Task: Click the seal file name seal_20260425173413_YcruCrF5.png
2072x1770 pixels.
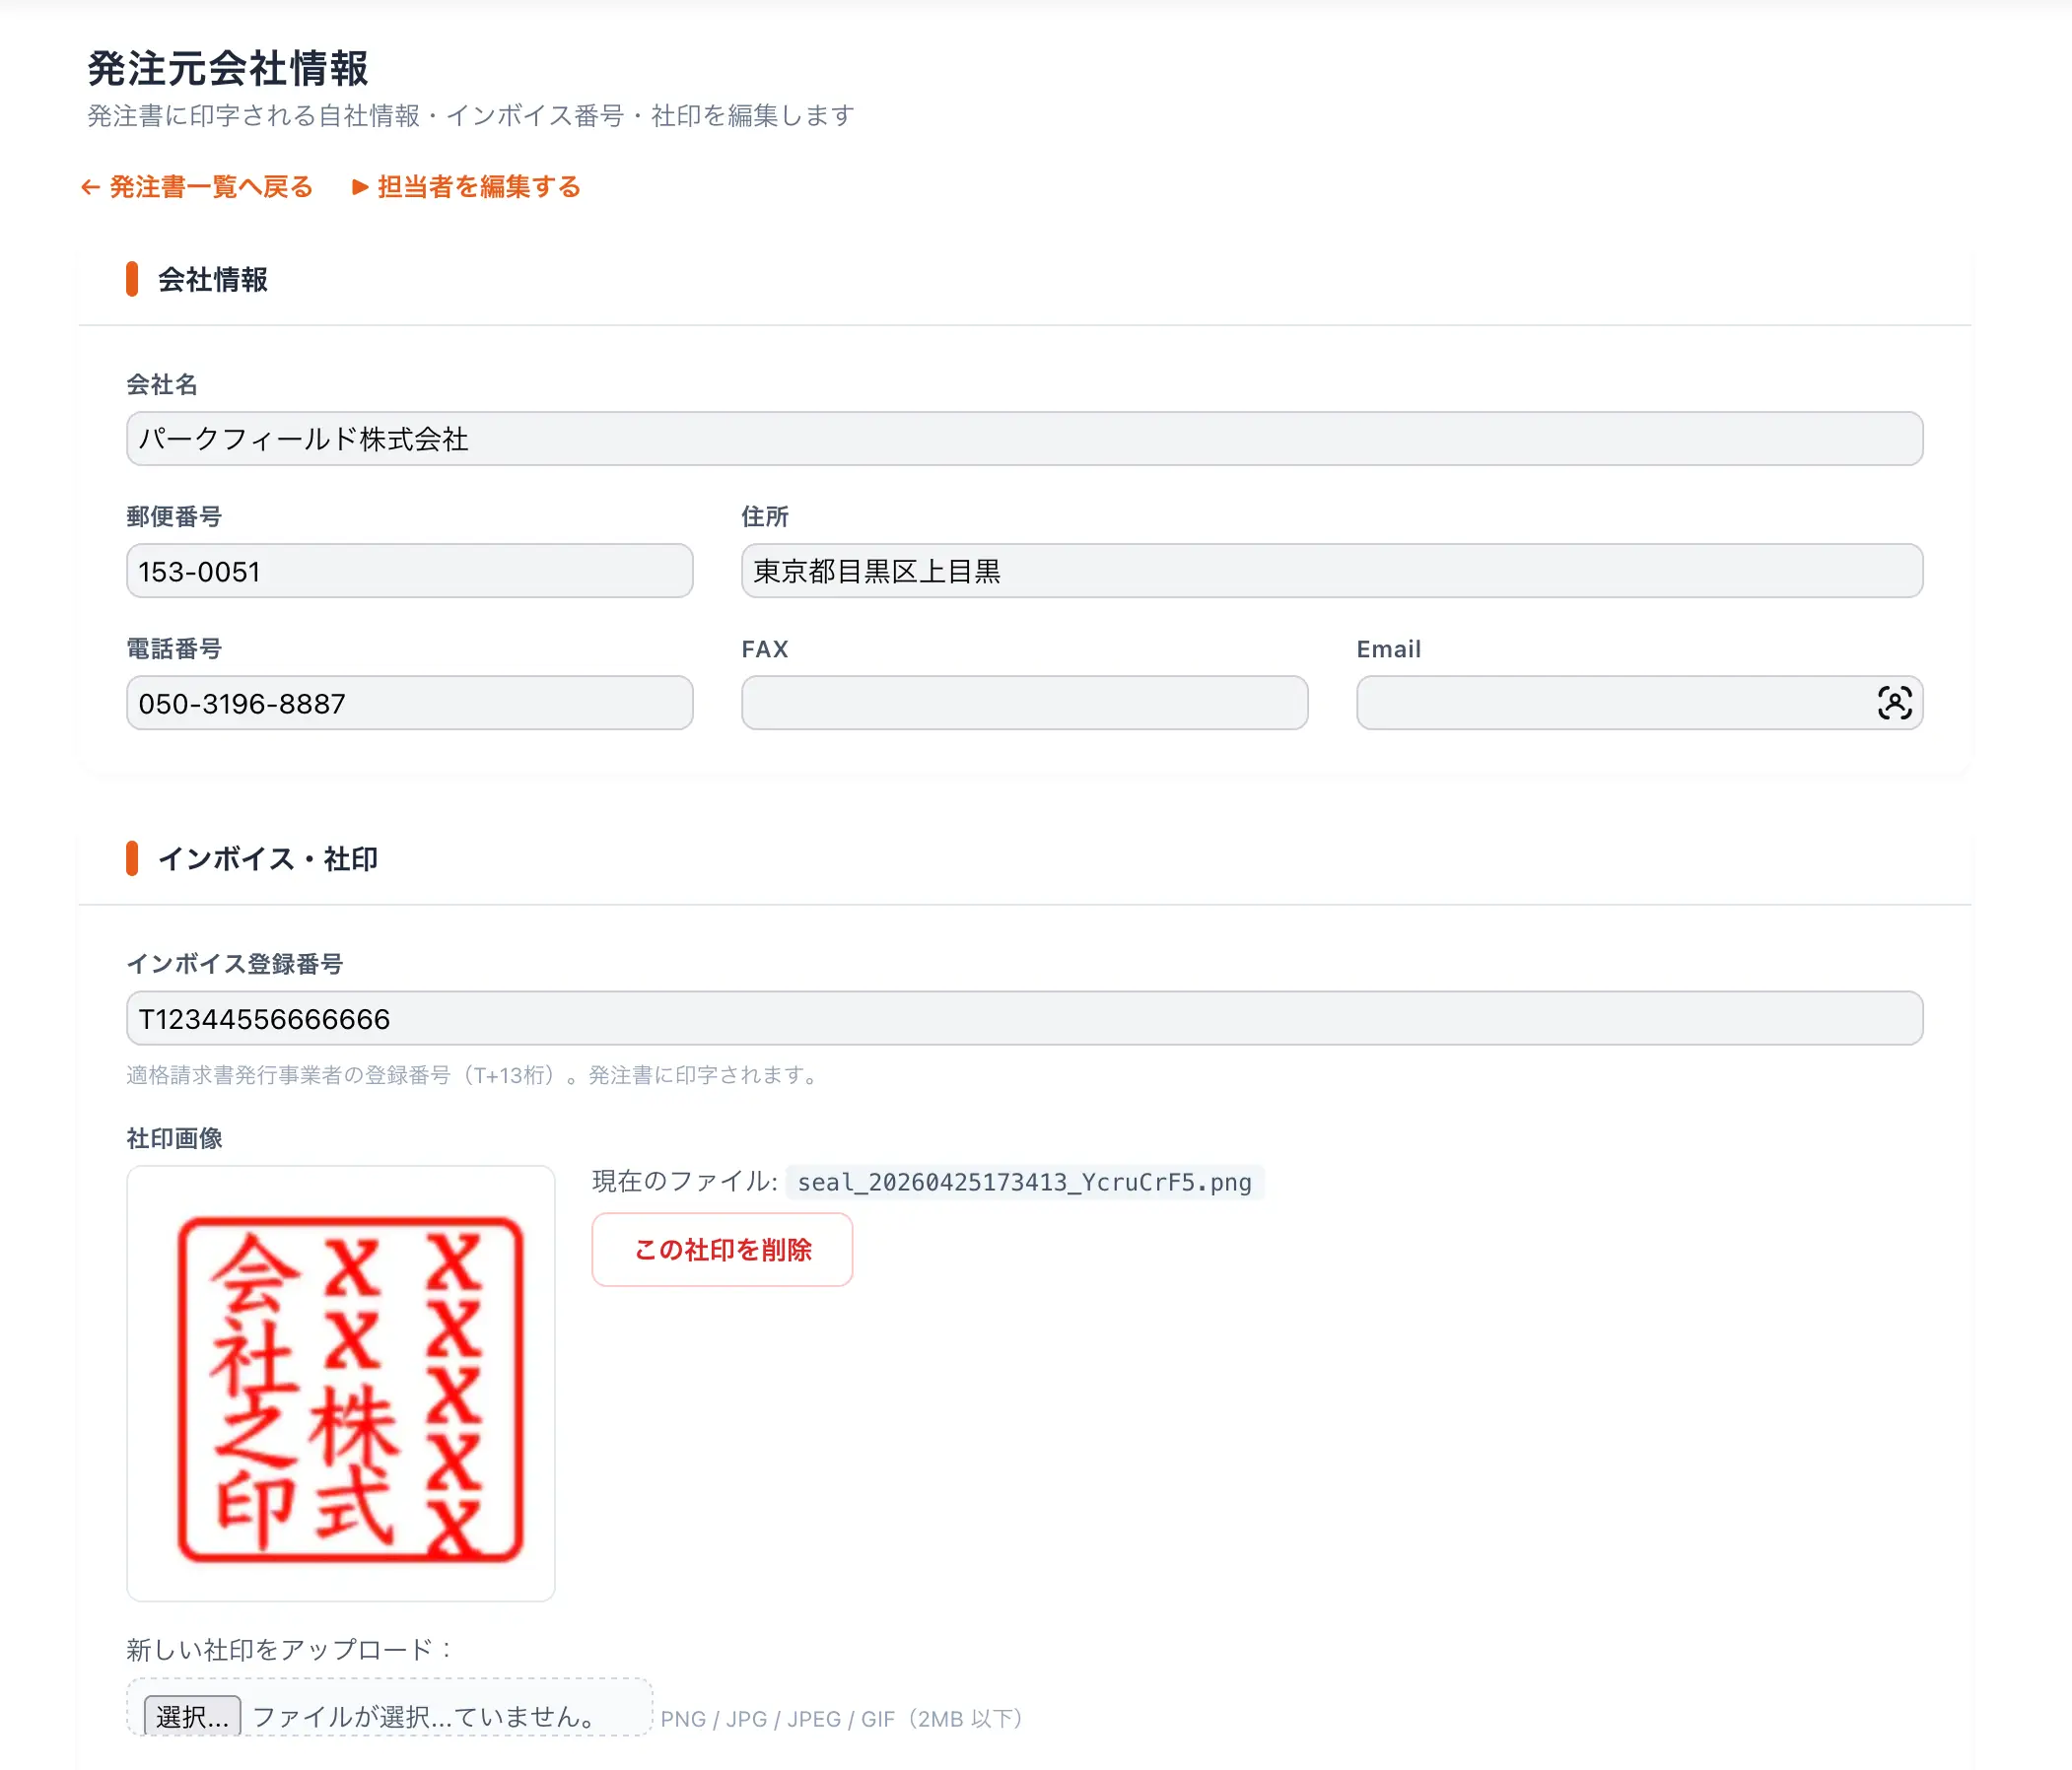Action: pos(1025,1182)
